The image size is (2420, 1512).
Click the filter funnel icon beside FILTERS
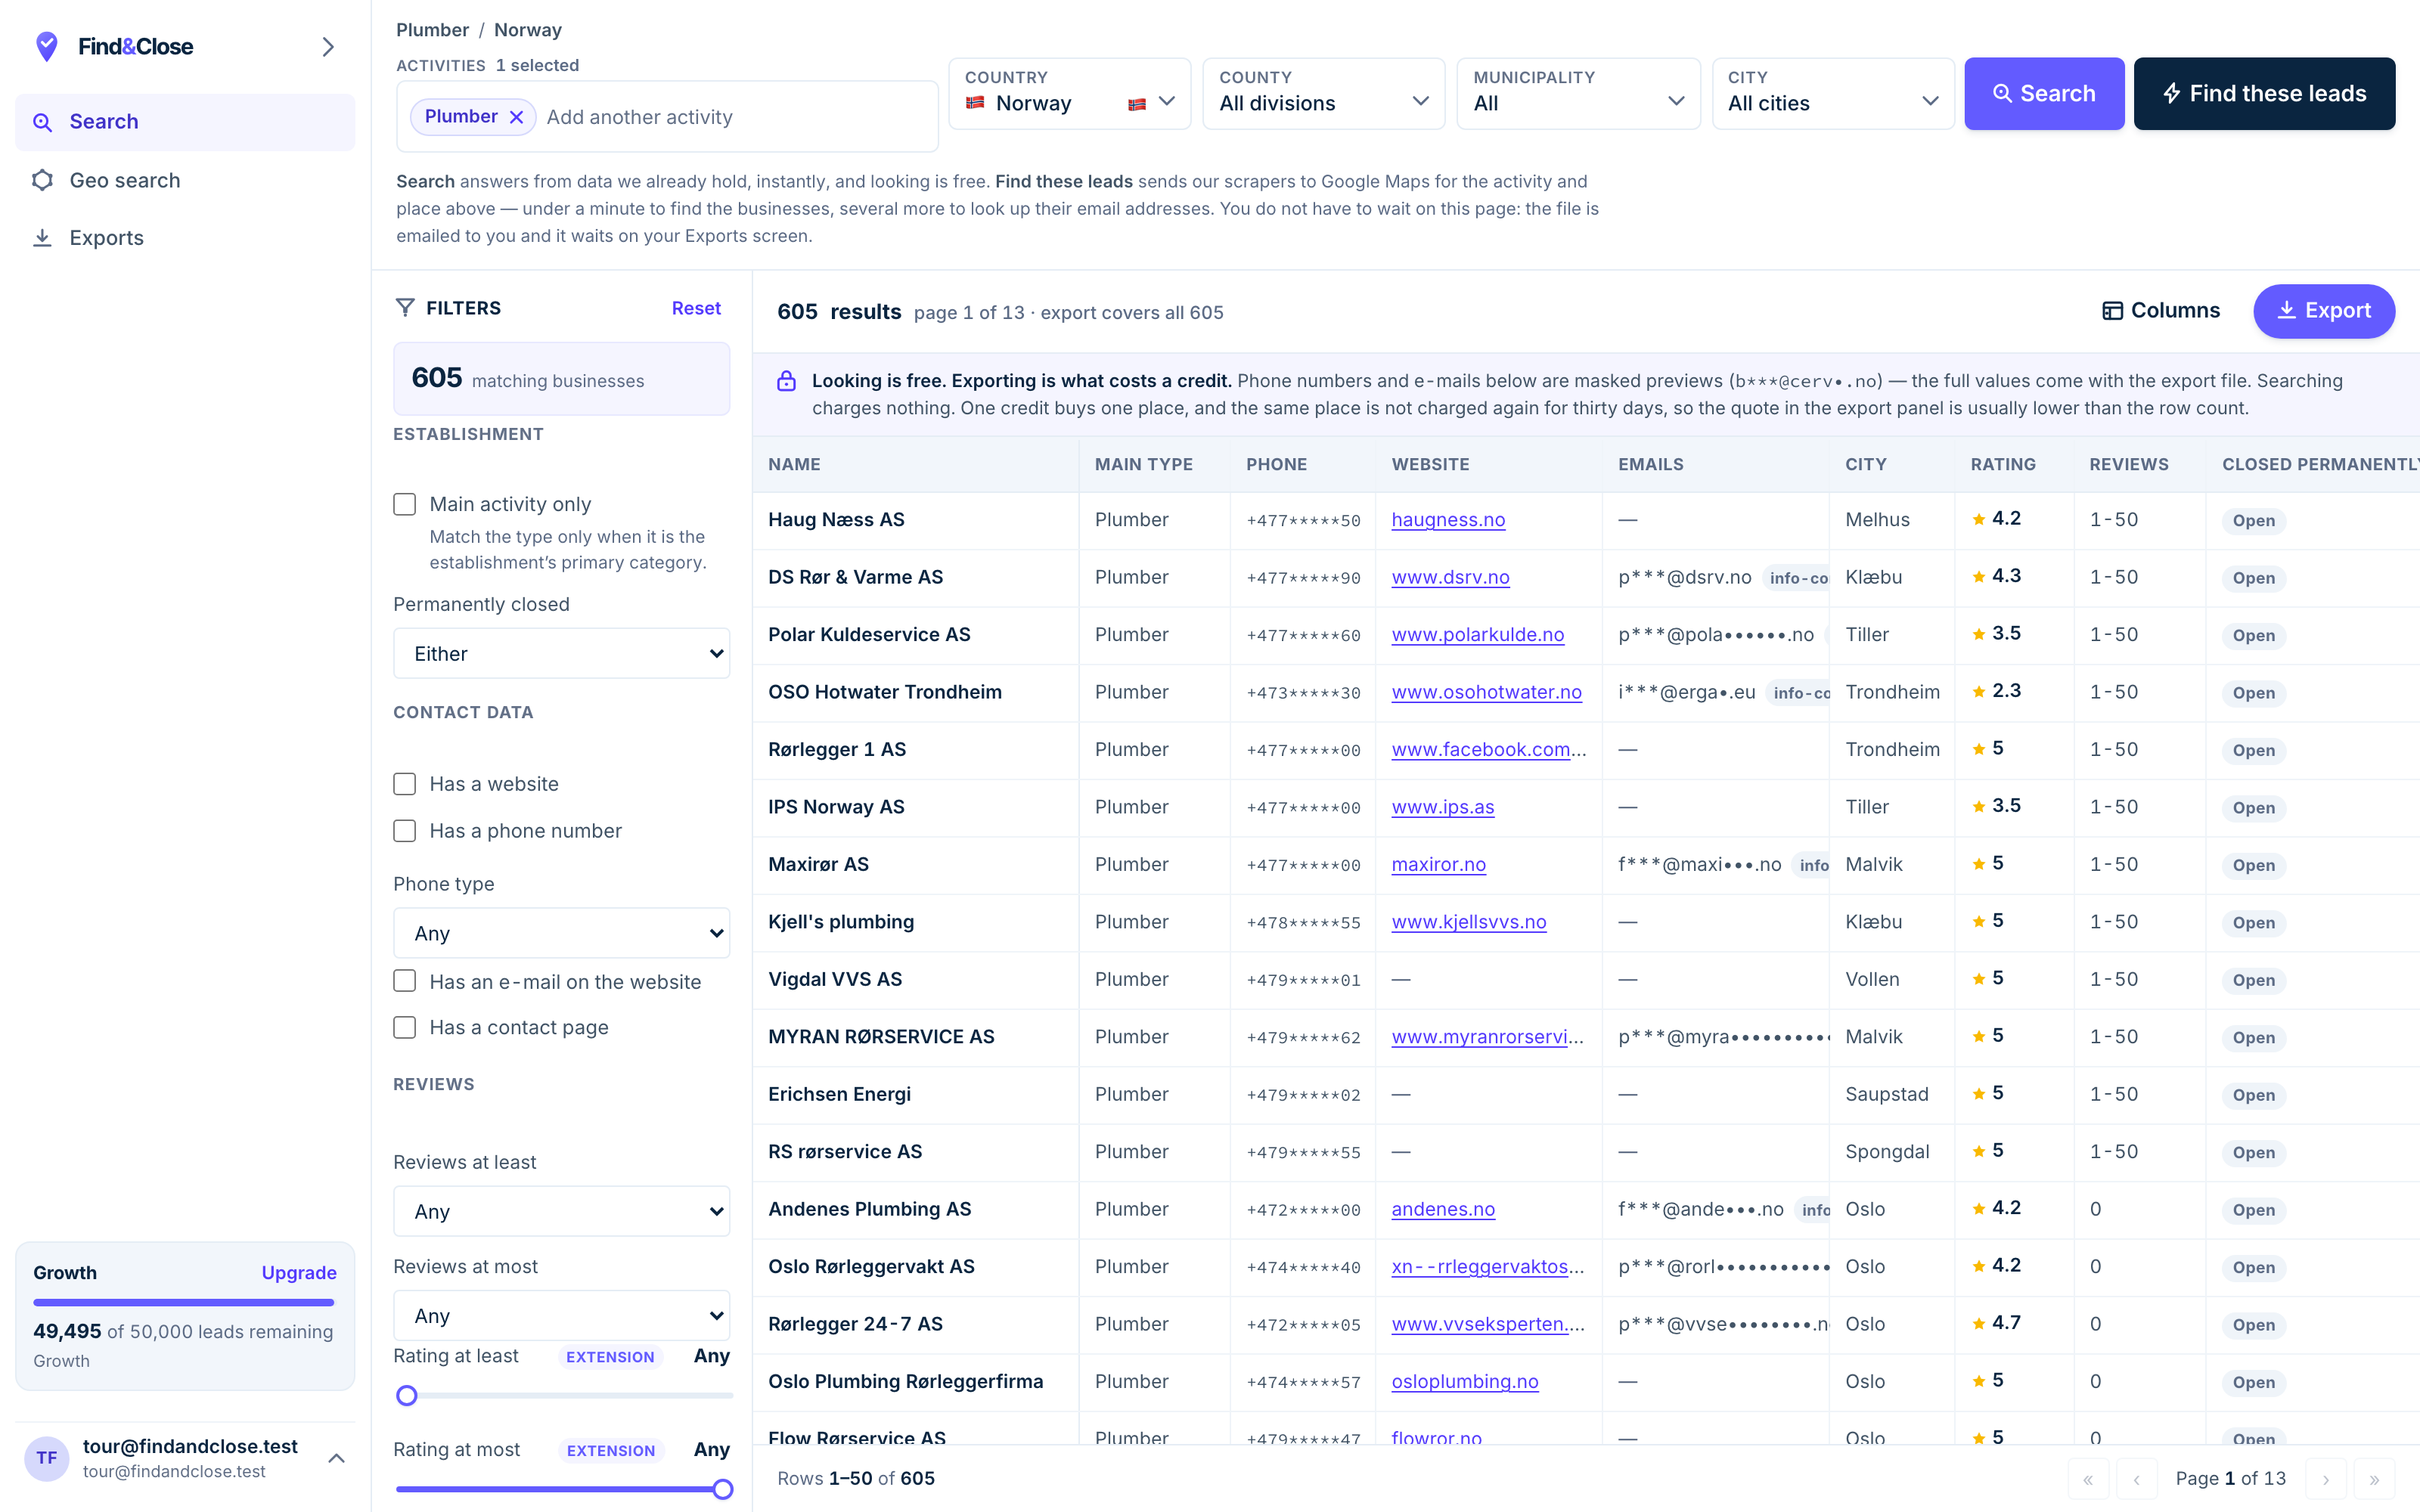405,308
